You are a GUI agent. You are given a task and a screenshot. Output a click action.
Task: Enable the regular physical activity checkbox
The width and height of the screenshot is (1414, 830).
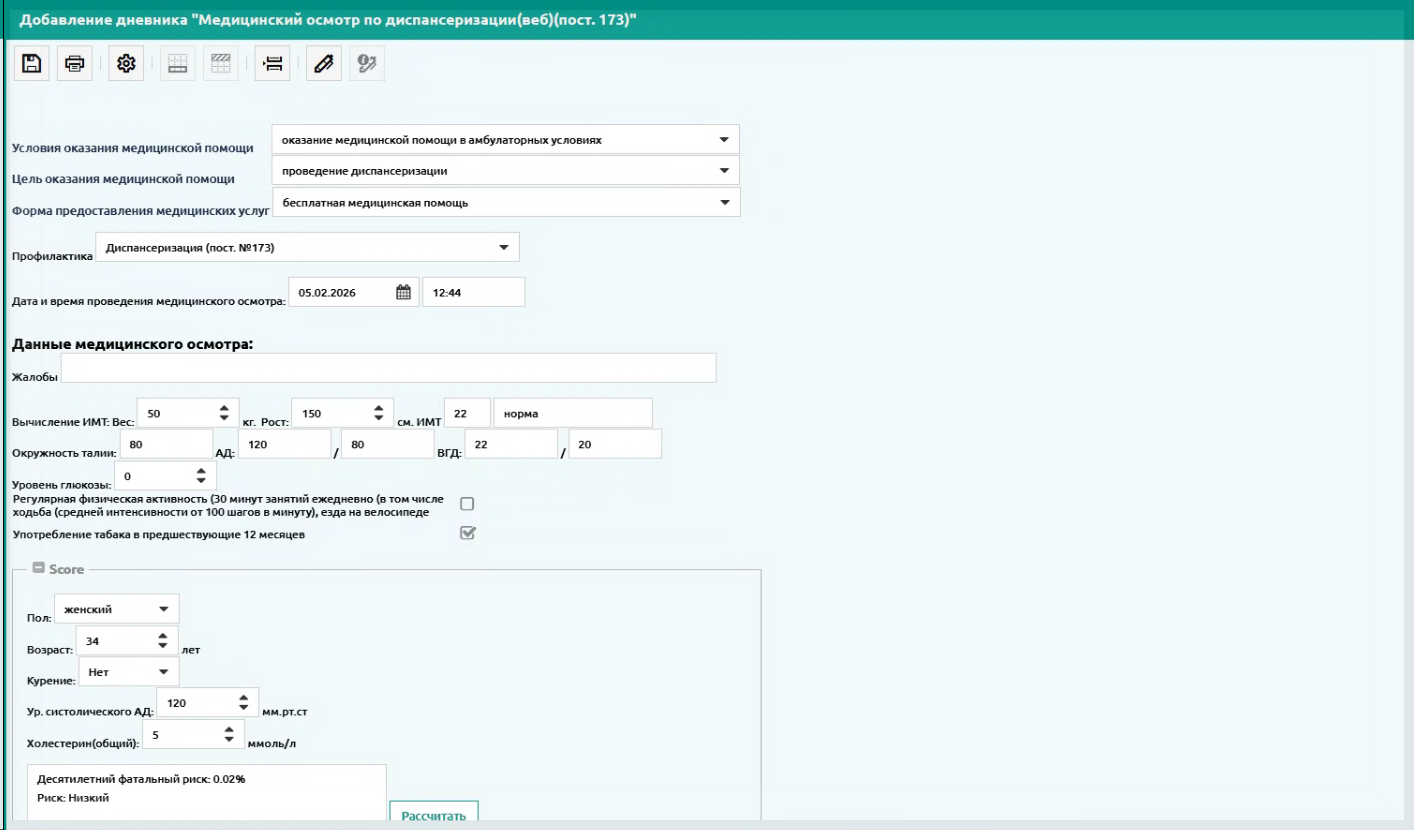coord(467,504)
